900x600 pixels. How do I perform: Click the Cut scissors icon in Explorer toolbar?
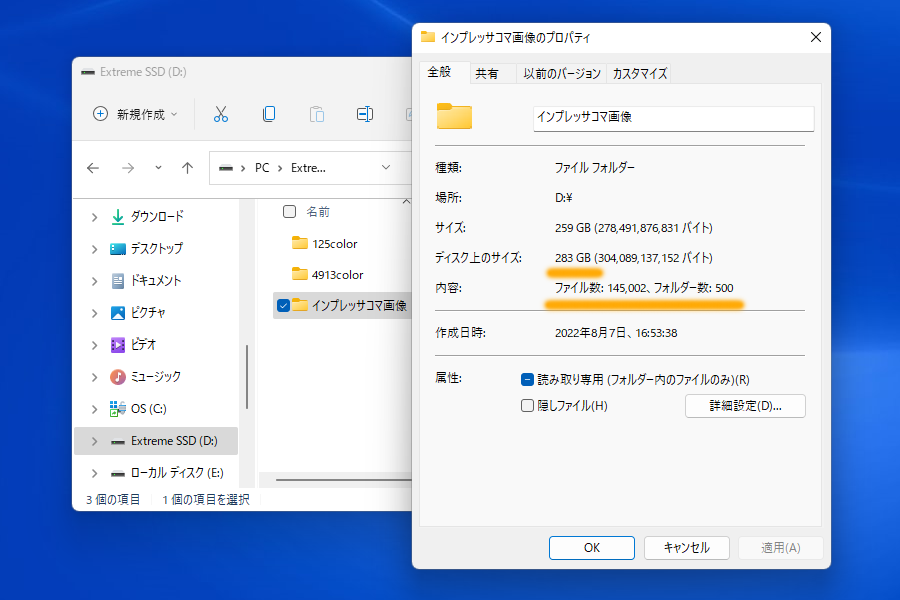point(221,114)
